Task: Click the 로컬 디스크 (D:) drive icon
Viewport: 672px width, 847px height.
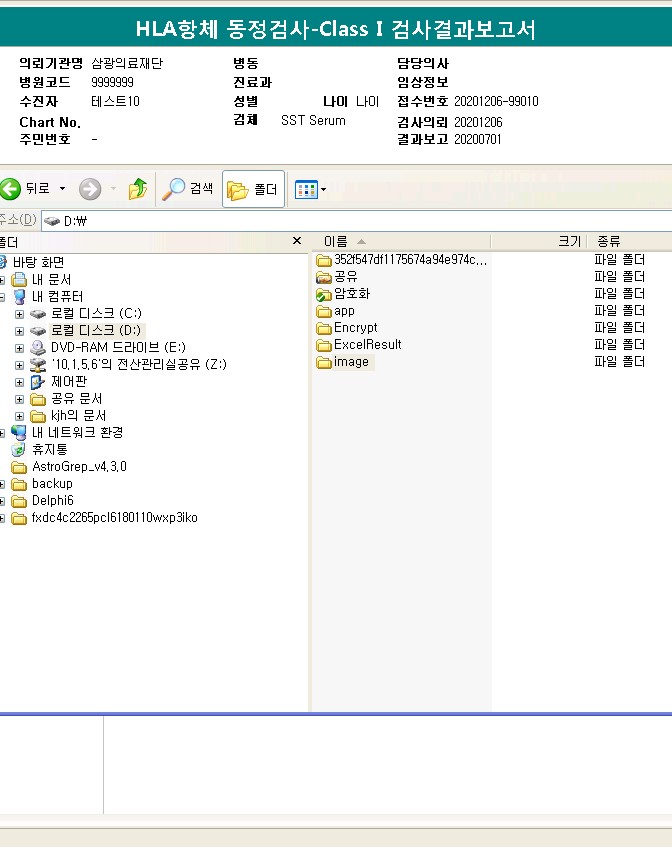Action: pyautogui.click(x=38, y=331)
